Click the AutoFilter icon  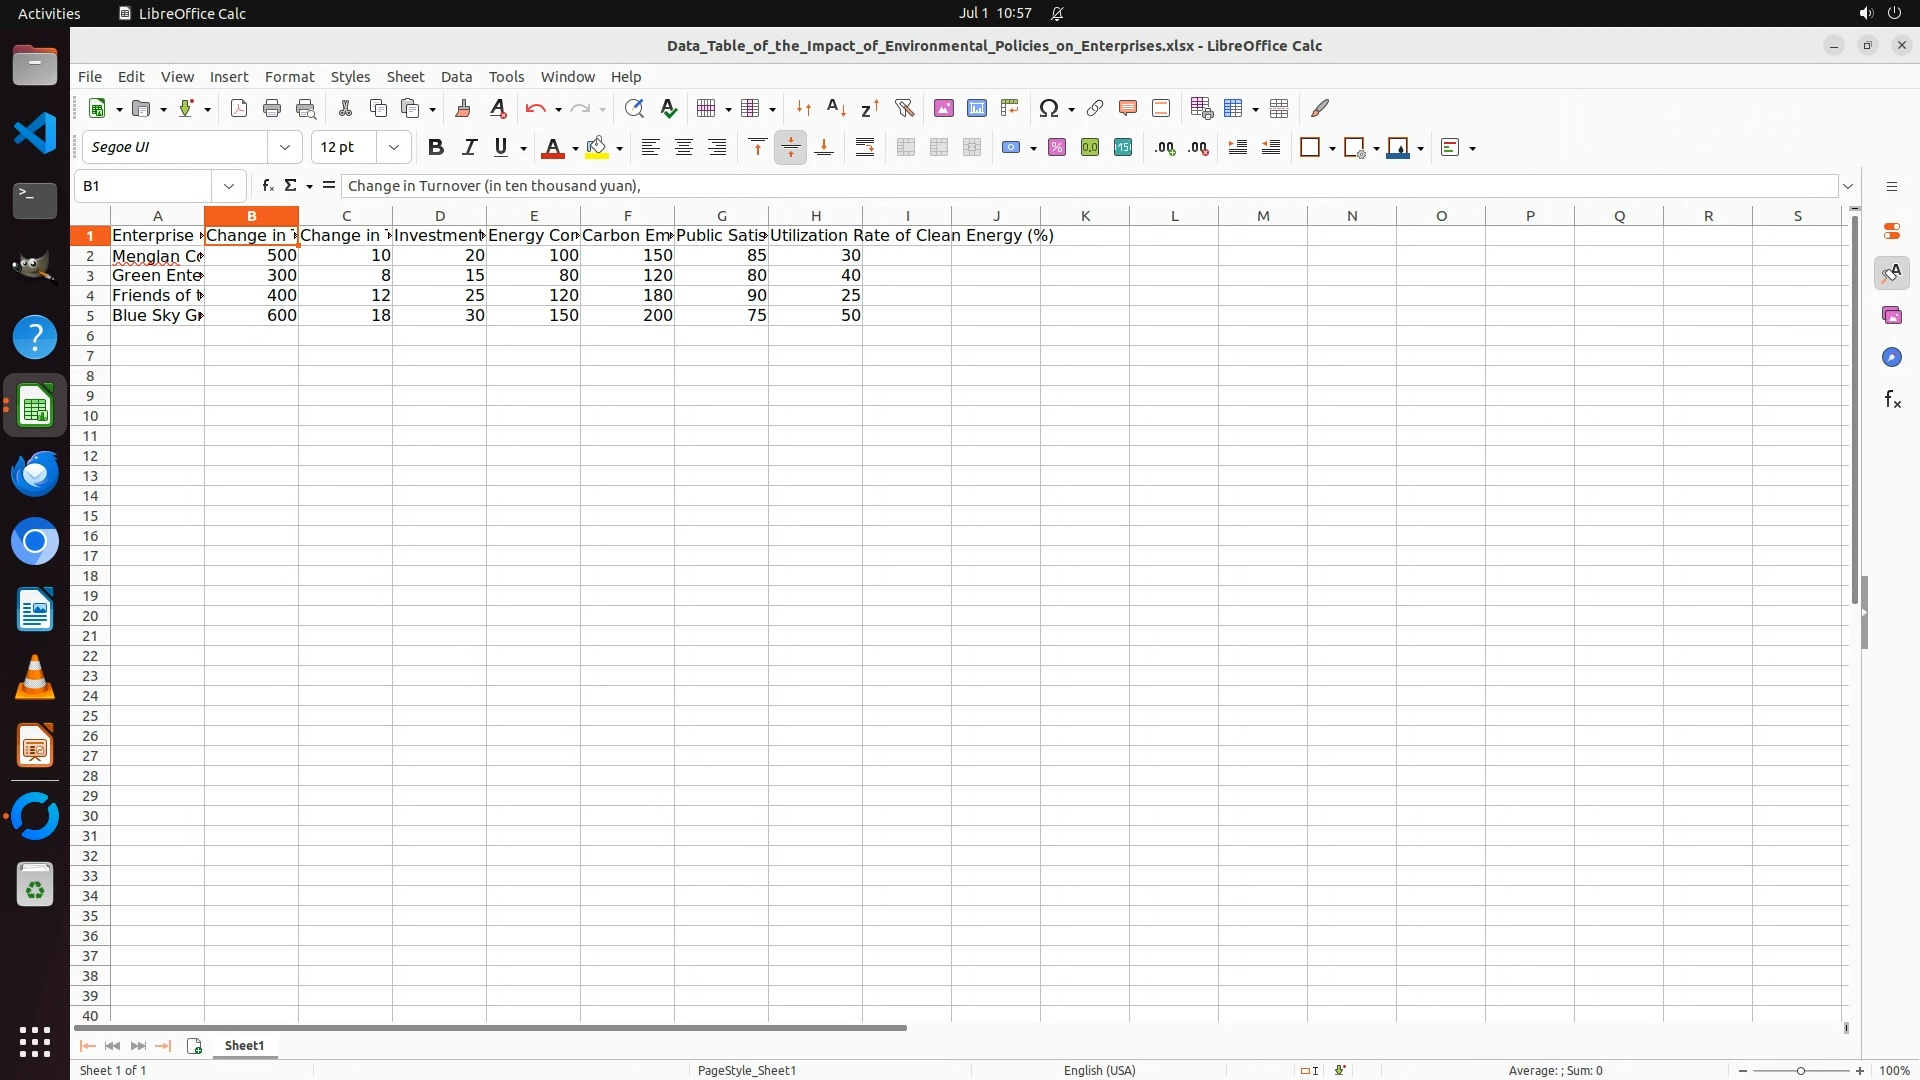904,108
